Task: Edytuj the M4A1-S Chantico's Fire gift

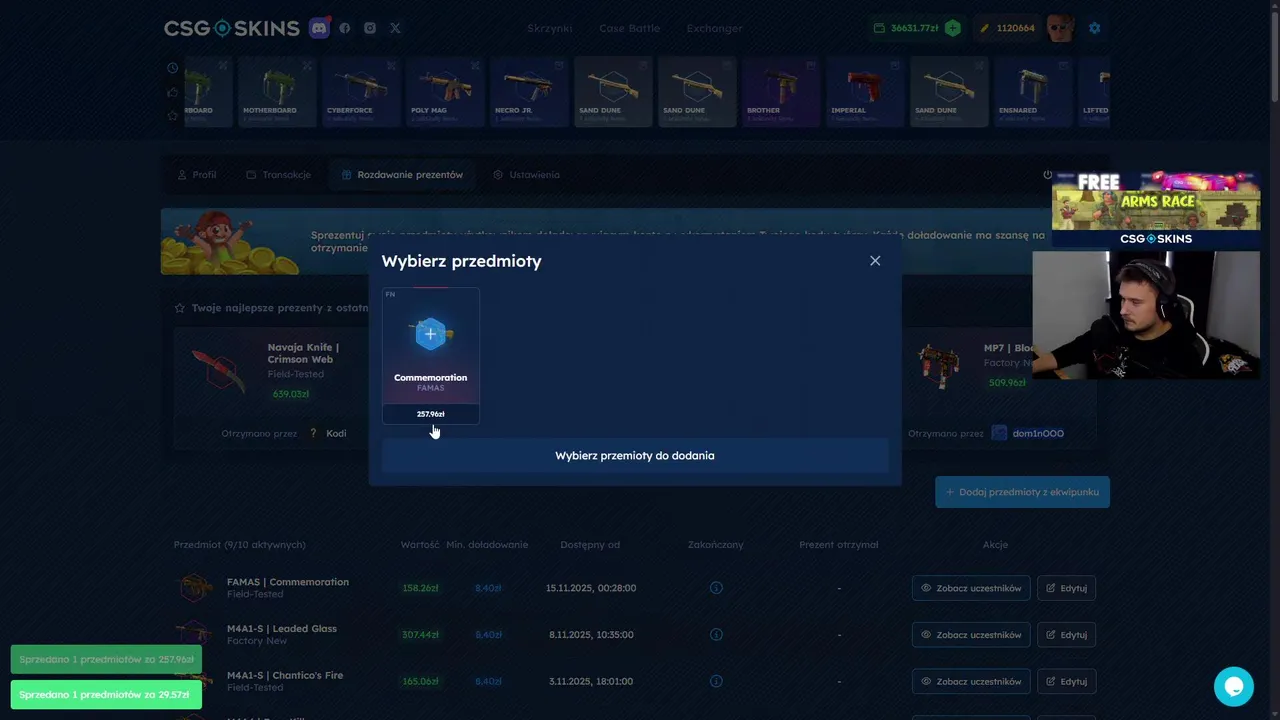Action: pos(1066,682)
